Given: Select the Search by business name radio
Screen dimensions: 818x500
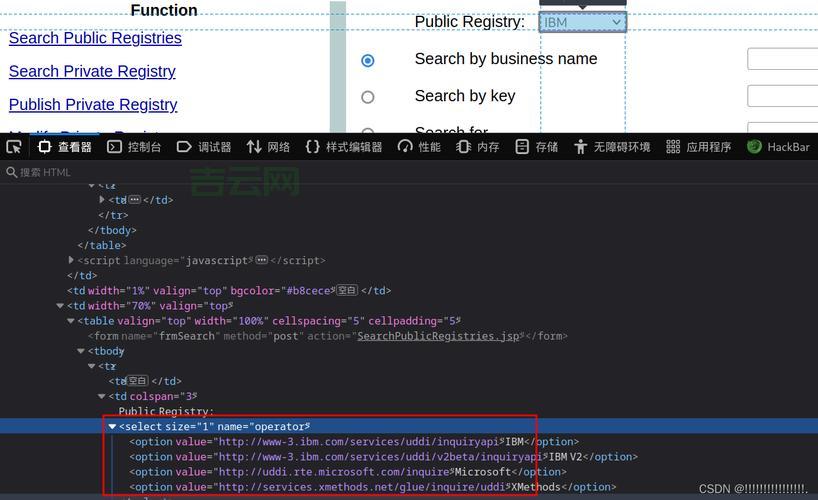Looking at the screenshot, I should point(368,60).
